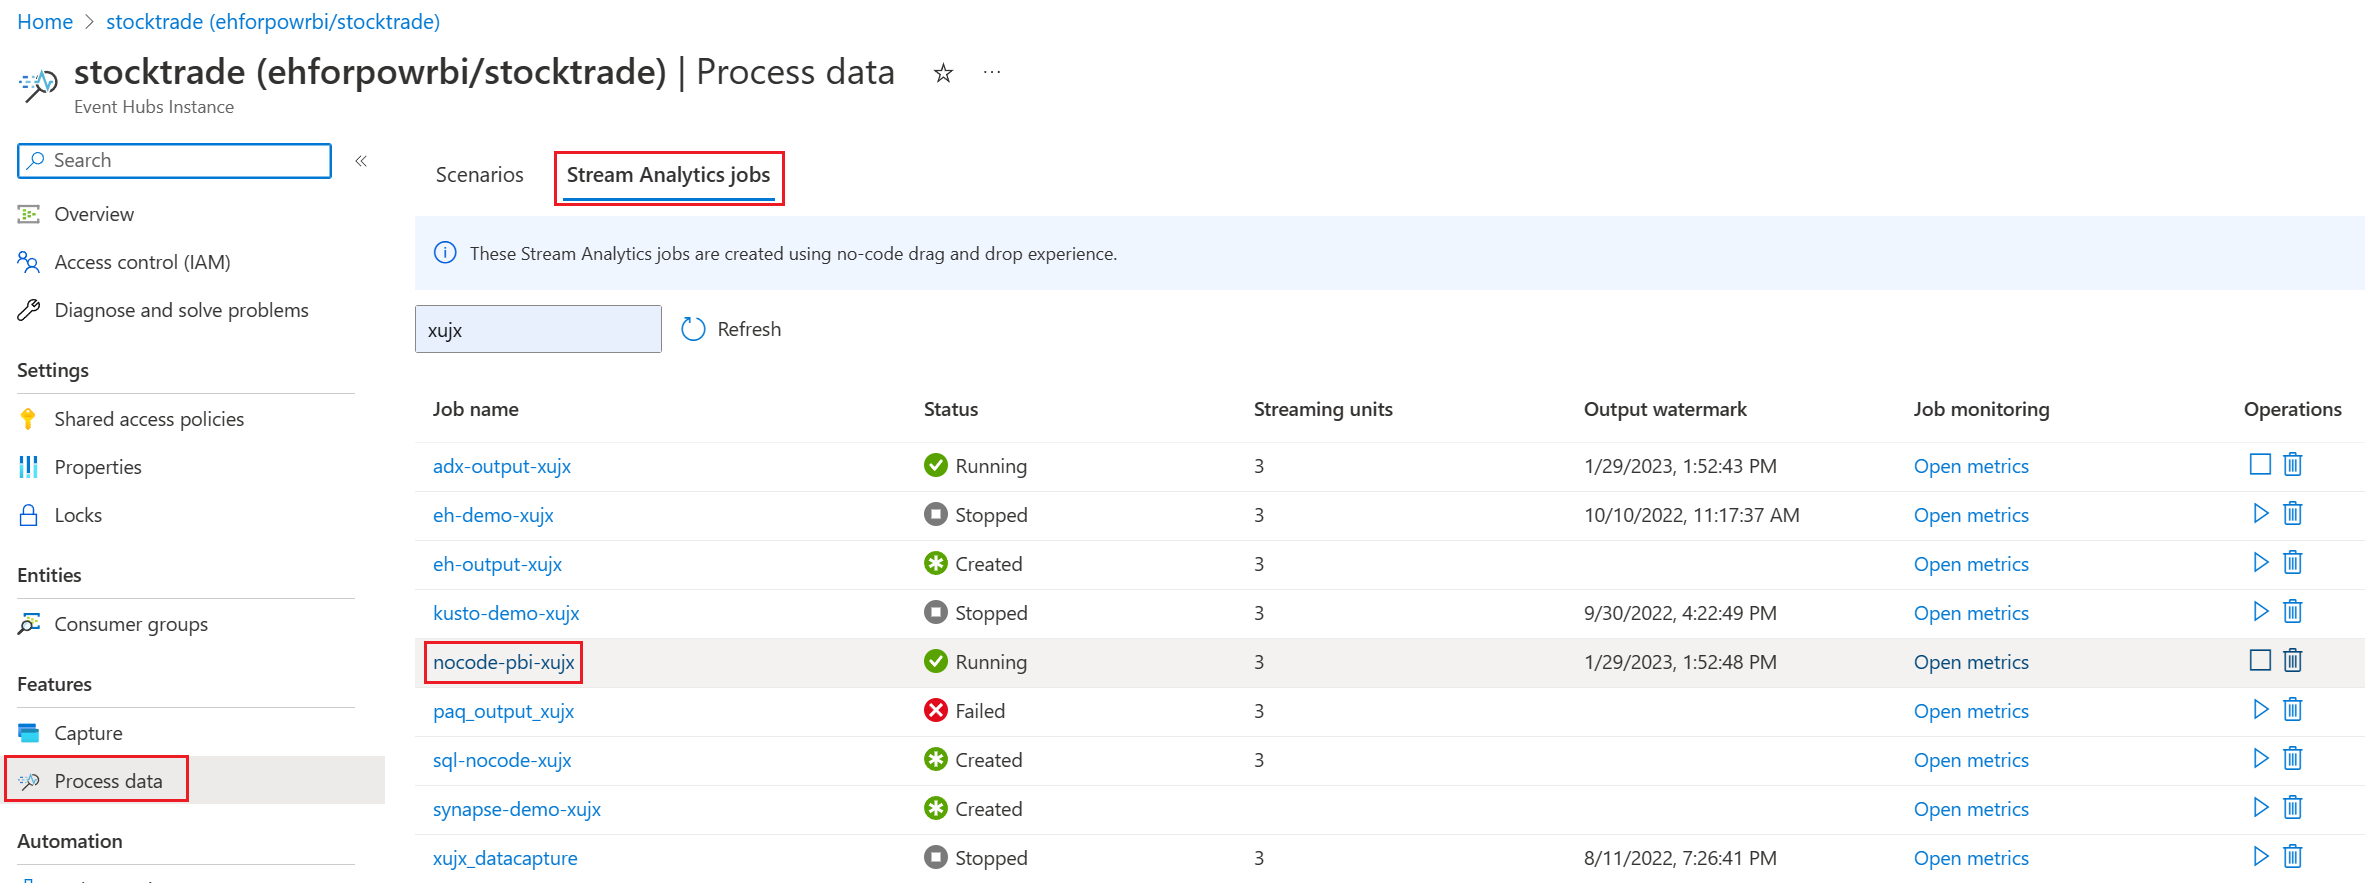Stop the adx-output-xujx job
This screenshot has width=2365, height=883.
[2260, 464]
